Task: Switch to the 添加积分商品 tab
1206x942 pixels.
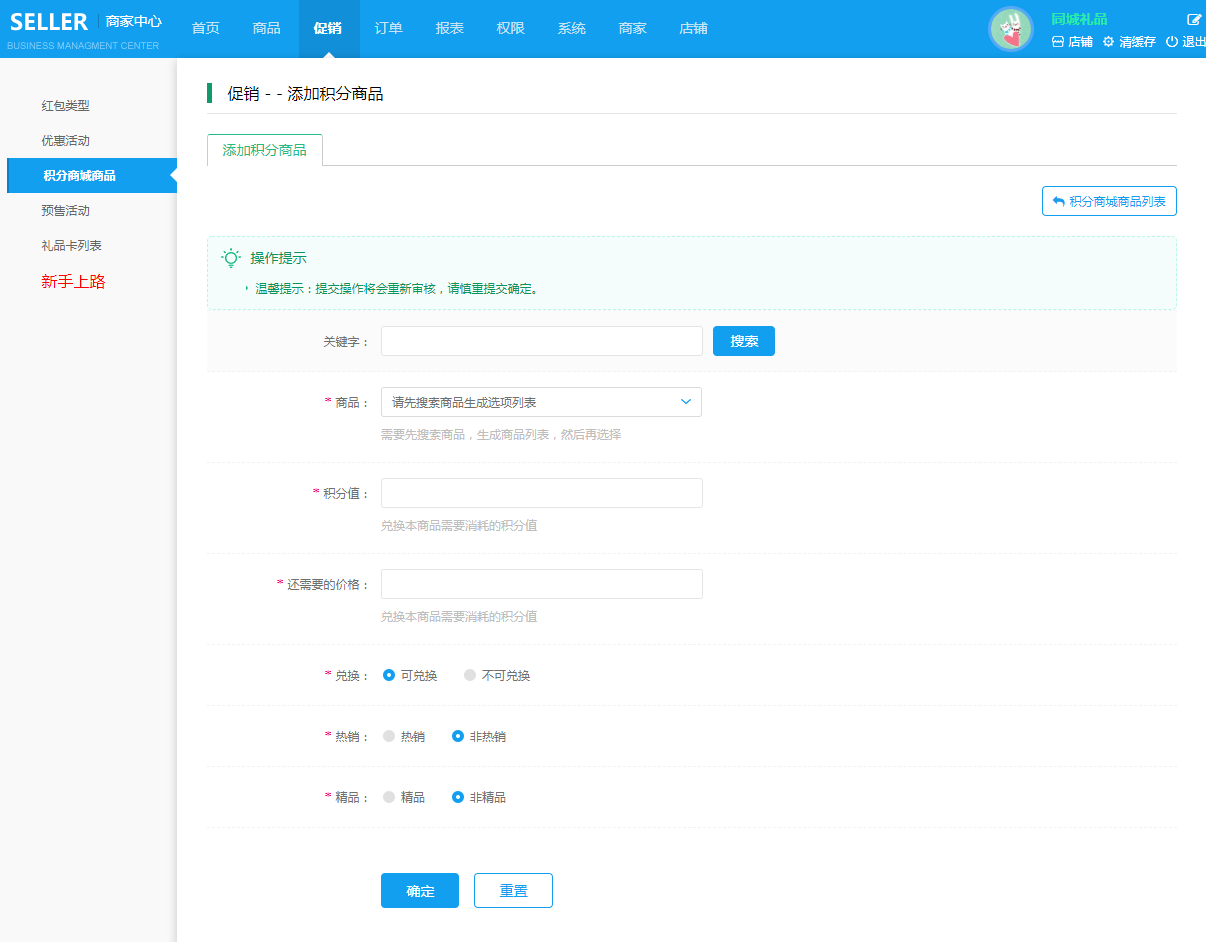Action: coord(265,150)
